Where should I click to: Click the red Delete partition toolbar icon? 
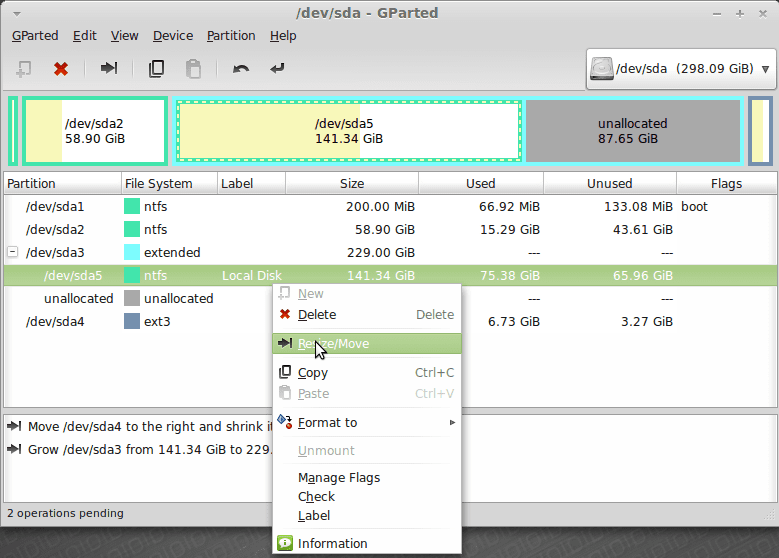coord(61,69)
